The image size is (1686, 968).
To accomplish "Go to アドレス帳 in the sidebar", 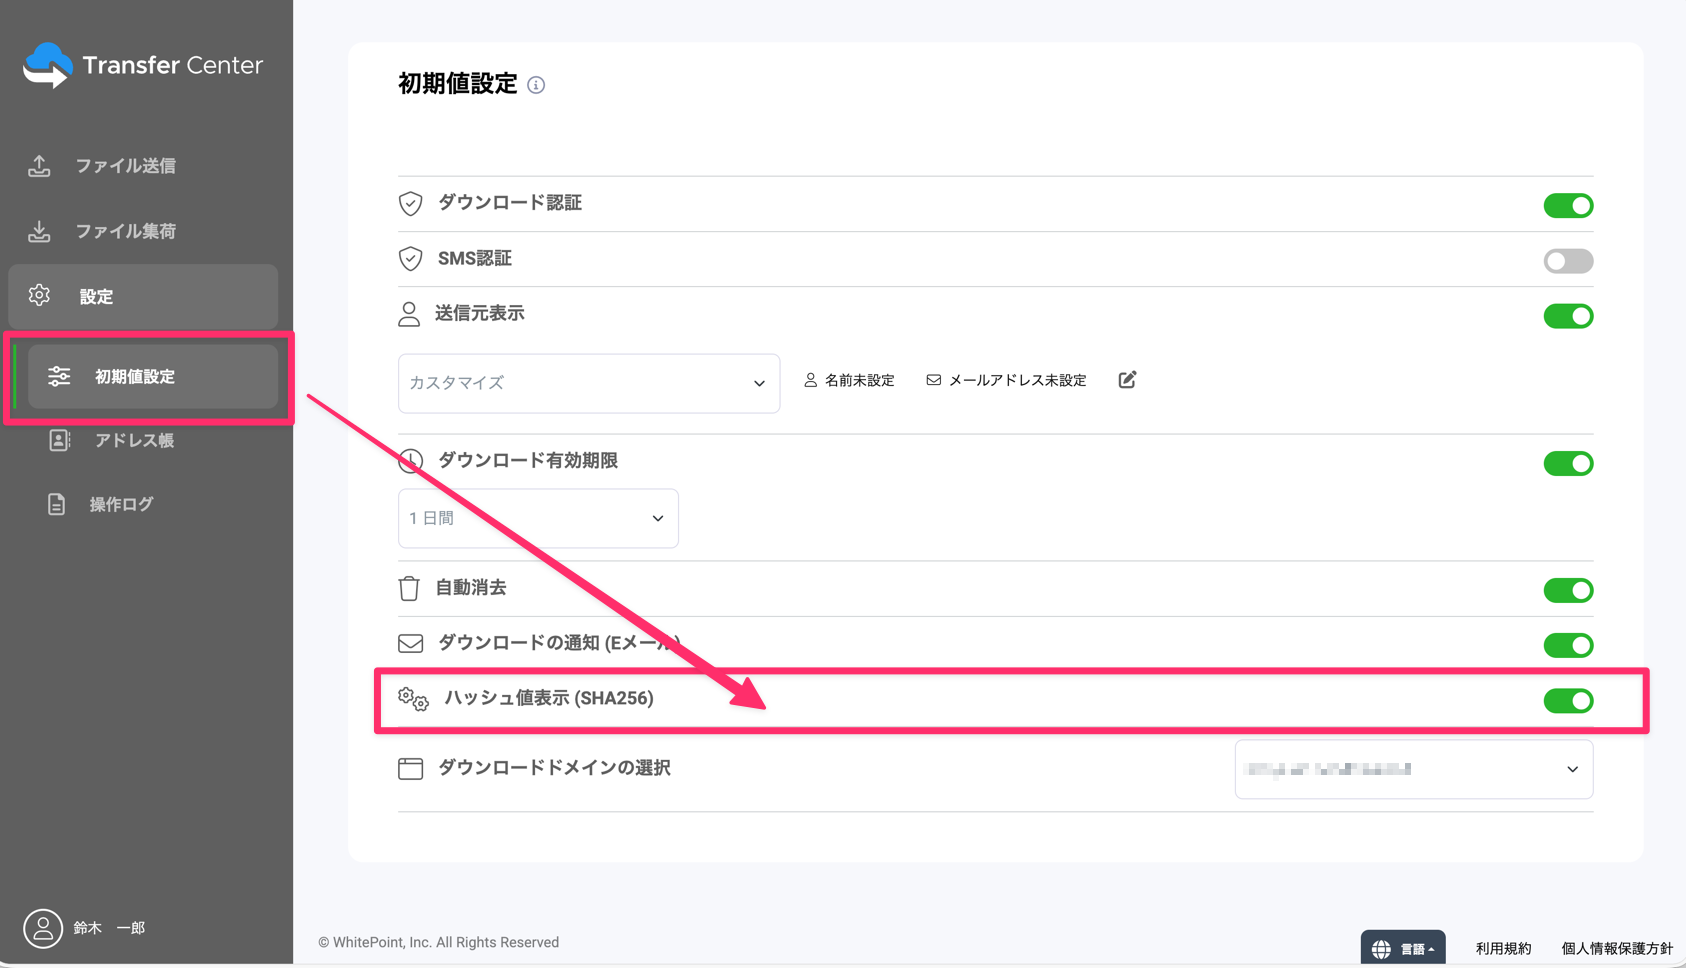I will [x=134, y=441].
